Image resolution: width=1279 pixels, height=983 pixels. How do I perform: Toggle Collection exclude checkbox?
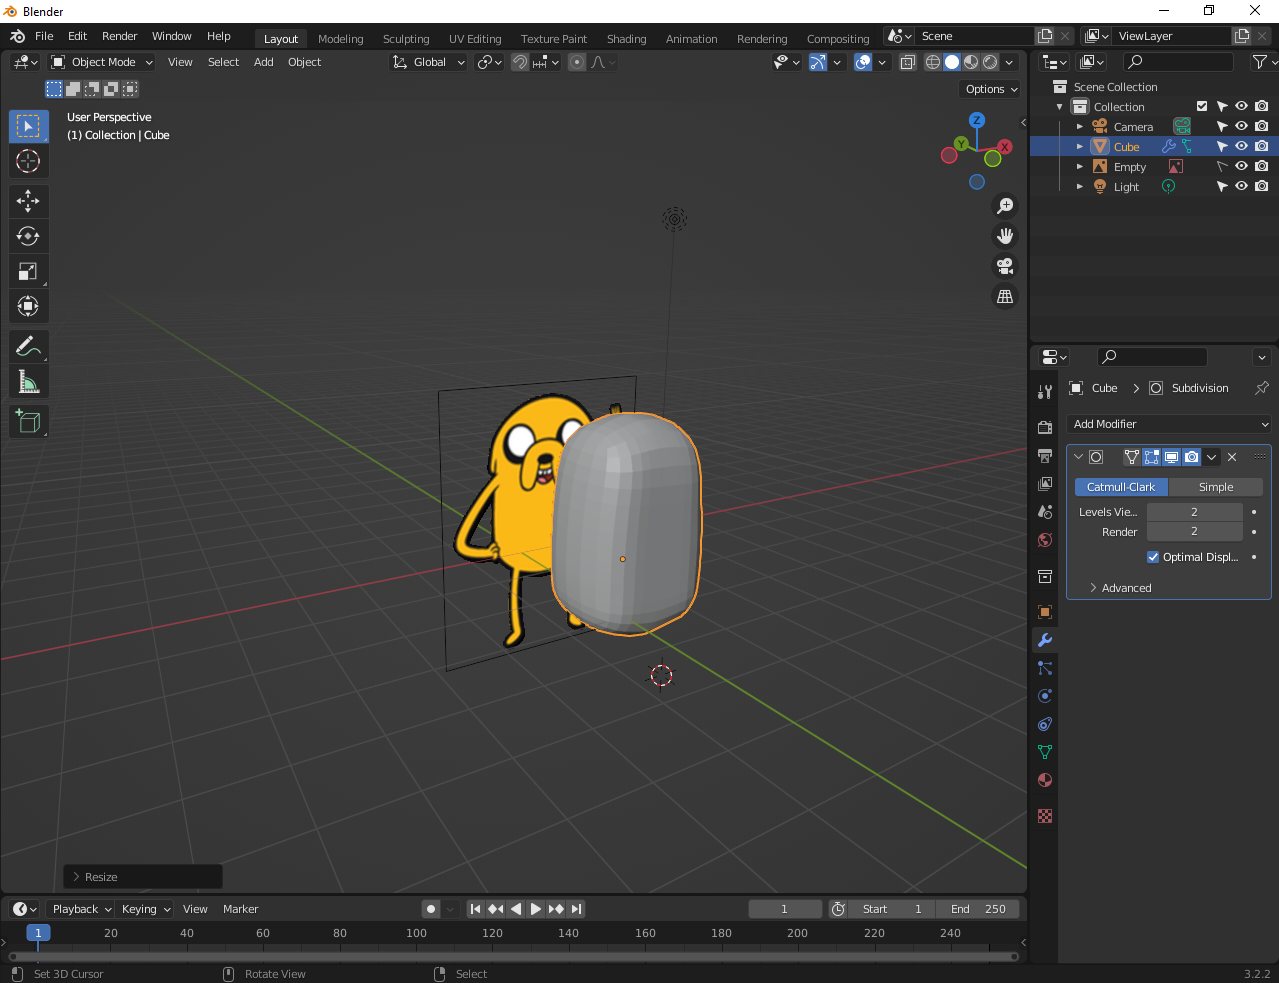click(x=1202, y=106)
